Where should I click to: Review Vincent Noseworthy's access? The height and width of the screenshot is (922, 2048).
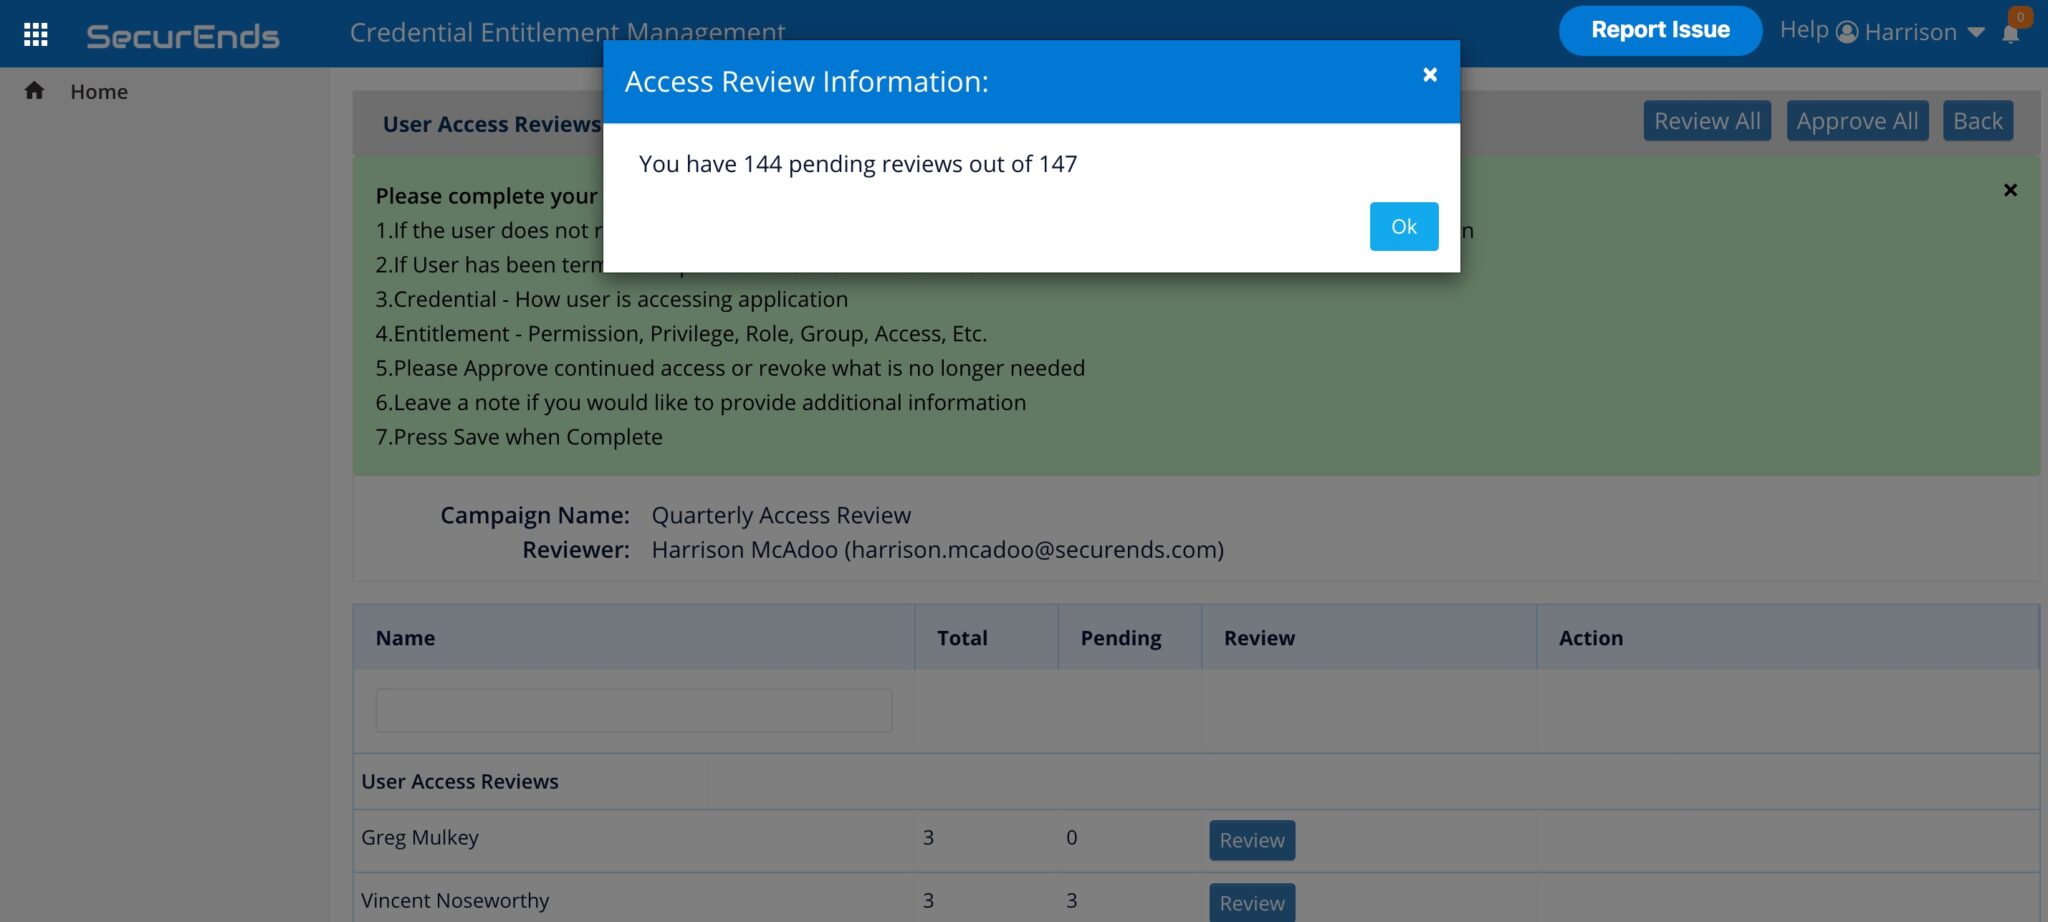[1251, 903]
